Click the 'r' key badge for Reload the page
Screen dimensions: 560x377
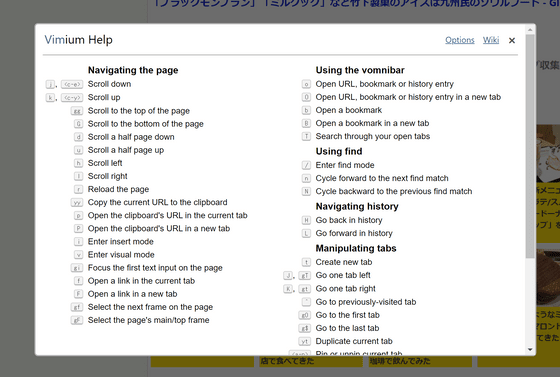79,189
